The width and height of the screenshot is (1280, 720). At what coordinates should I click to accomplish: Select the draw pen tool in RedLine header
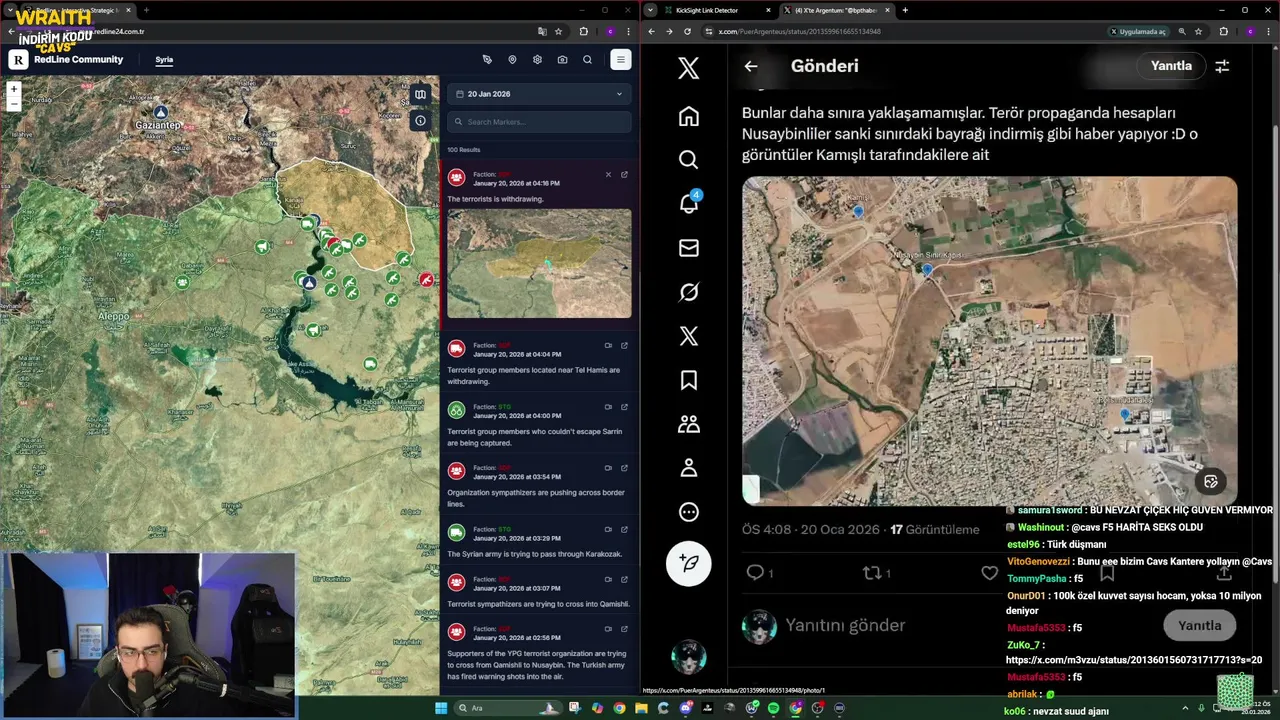tap(487, 60)
